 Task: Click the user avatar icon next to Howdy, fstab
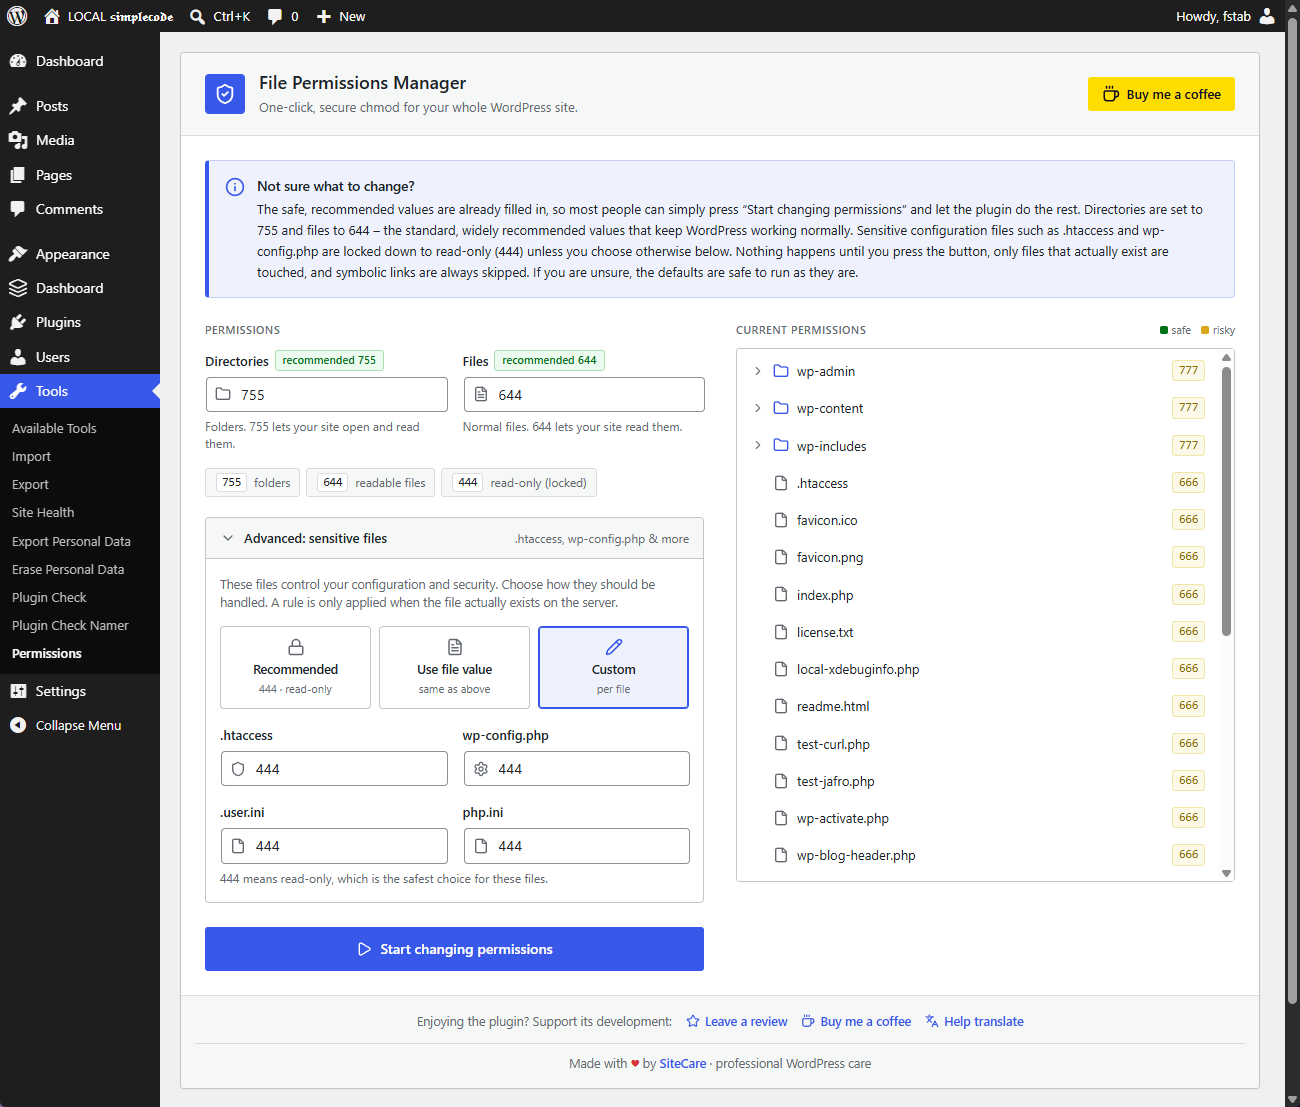[1267, 16]
